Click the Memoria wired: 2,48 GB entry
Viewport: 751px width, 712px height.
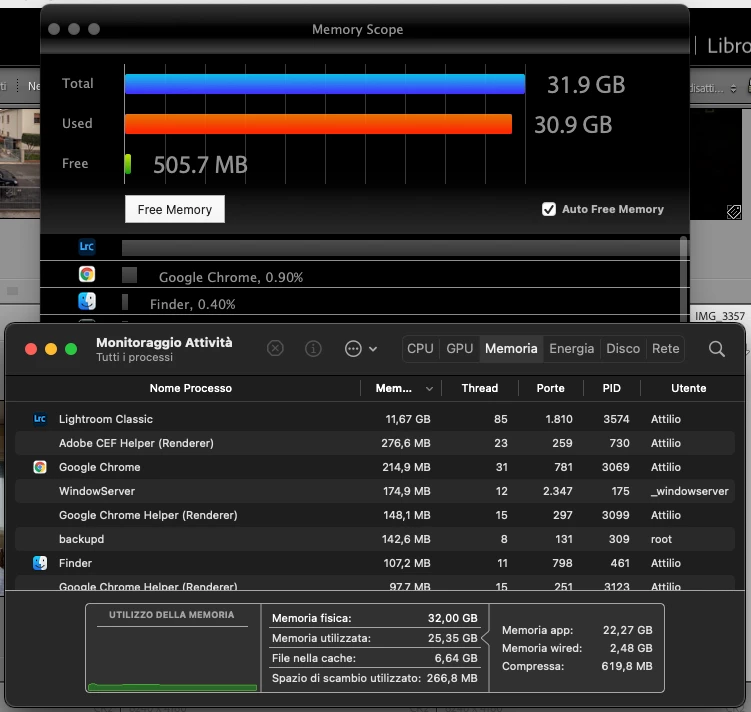[x=577, y=648]
